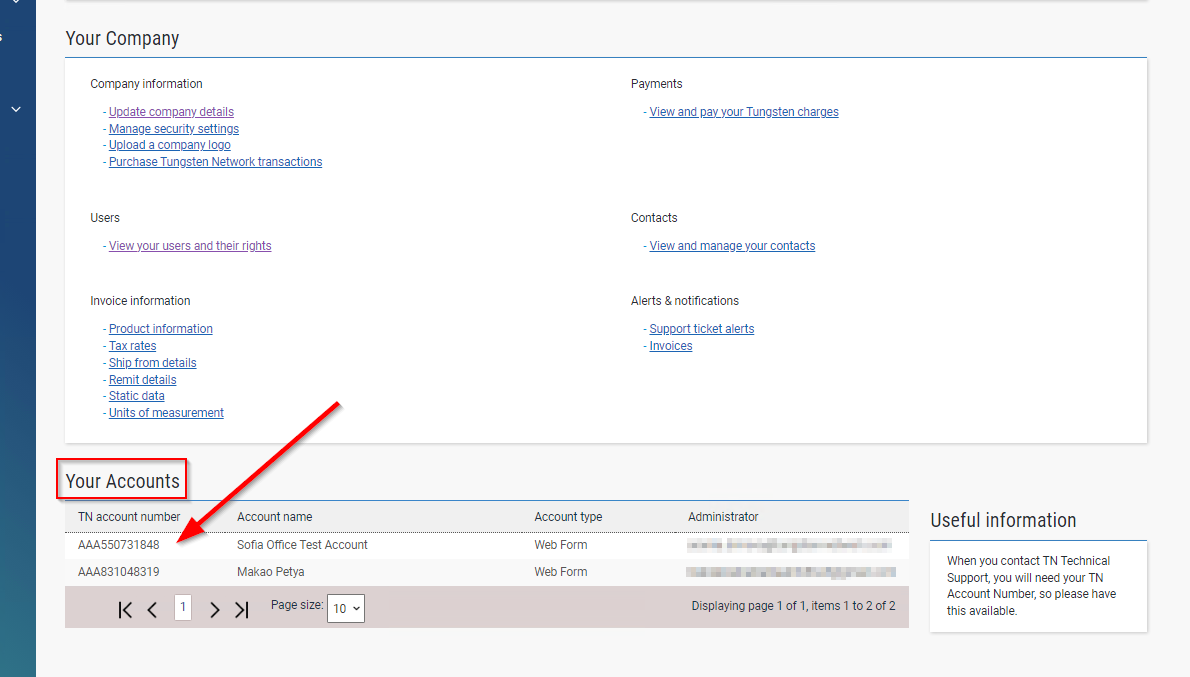This screenshot has height=677, width=1190.
Task: View your users and their rights
Action: tap(190, 245)
